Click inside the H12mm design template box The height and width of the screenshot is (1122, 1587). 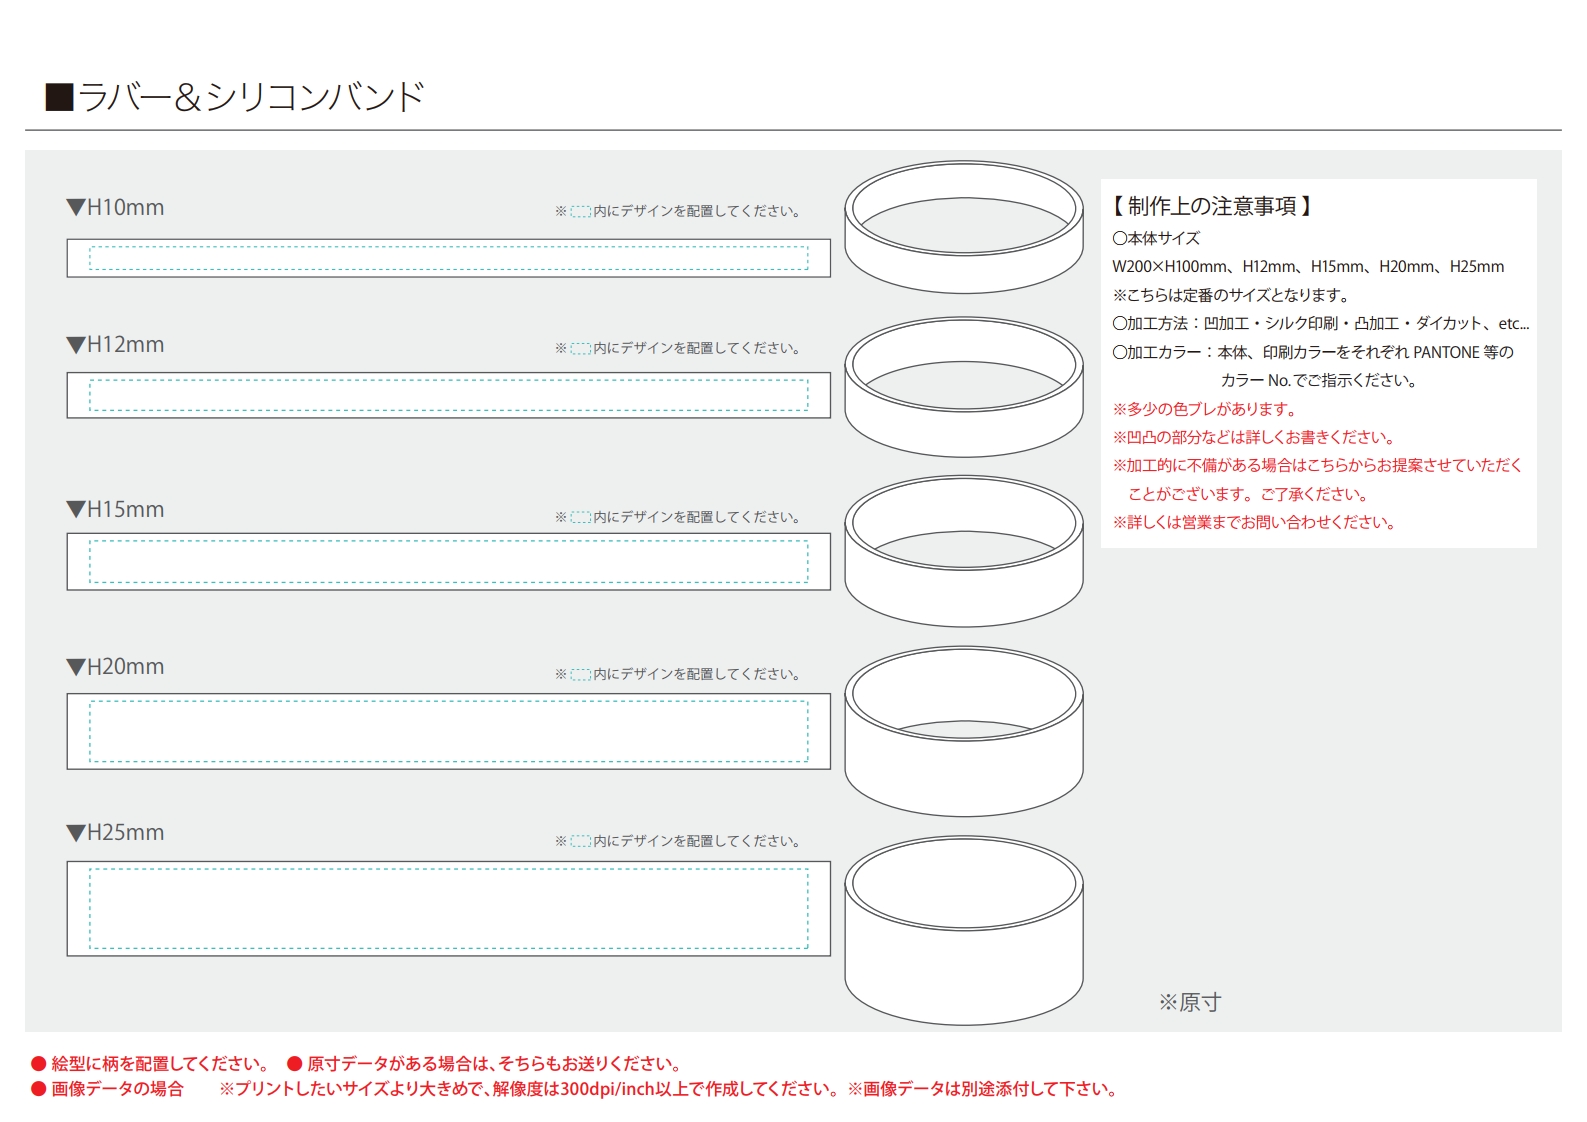(x=449, y=395)
